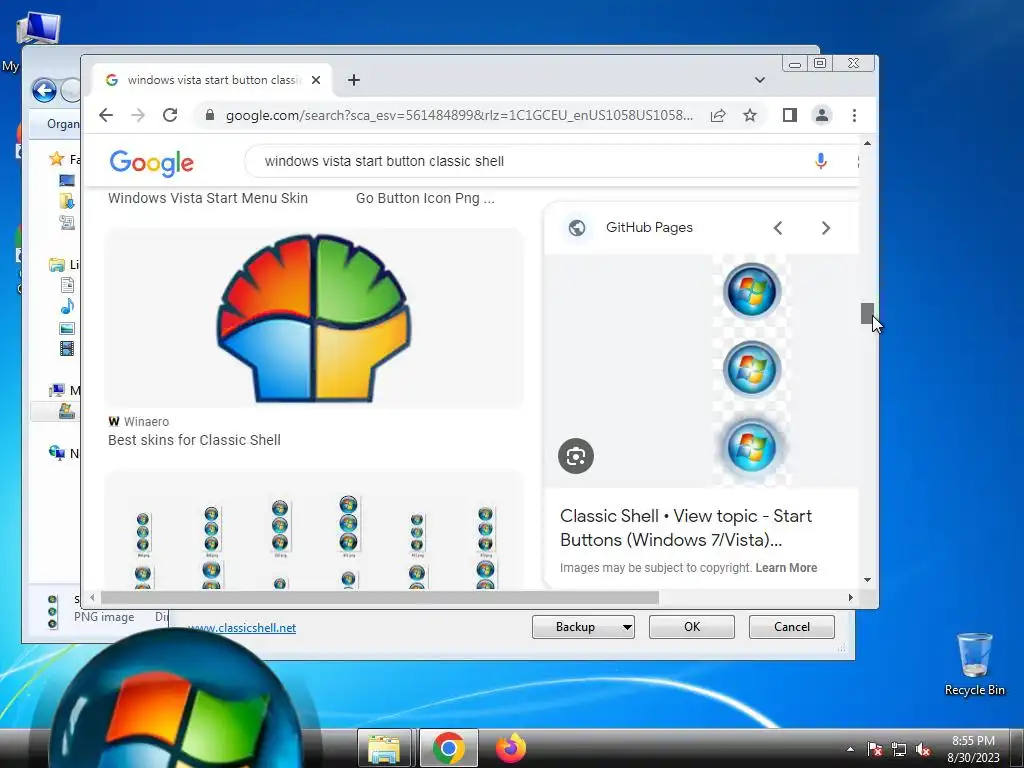The width and height of the screenshot is (1024, 768).
Task: Select Network icon in Explorer sidebar
Action: tap(57, 452)
